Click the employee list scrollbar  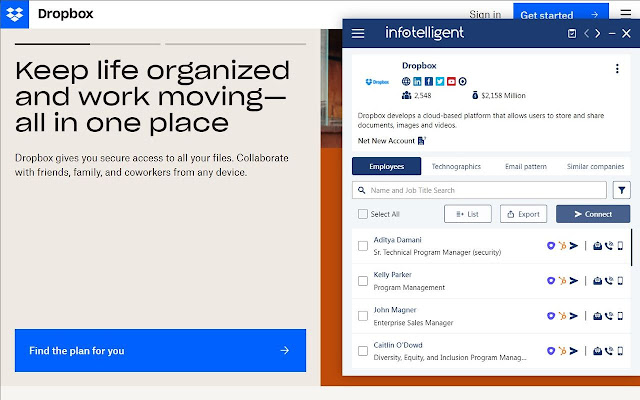[x=631, y=247]
